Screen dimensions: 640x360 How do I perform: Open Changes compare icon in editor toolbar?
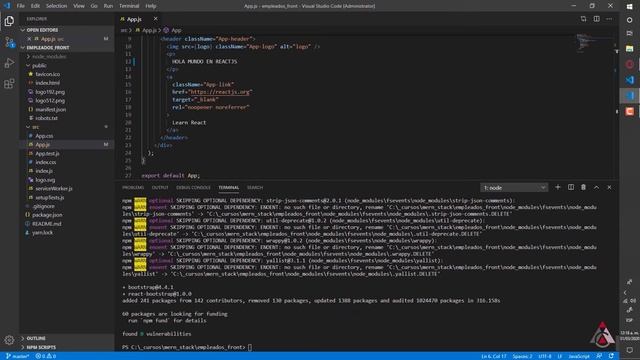click(x=583, y=19)
